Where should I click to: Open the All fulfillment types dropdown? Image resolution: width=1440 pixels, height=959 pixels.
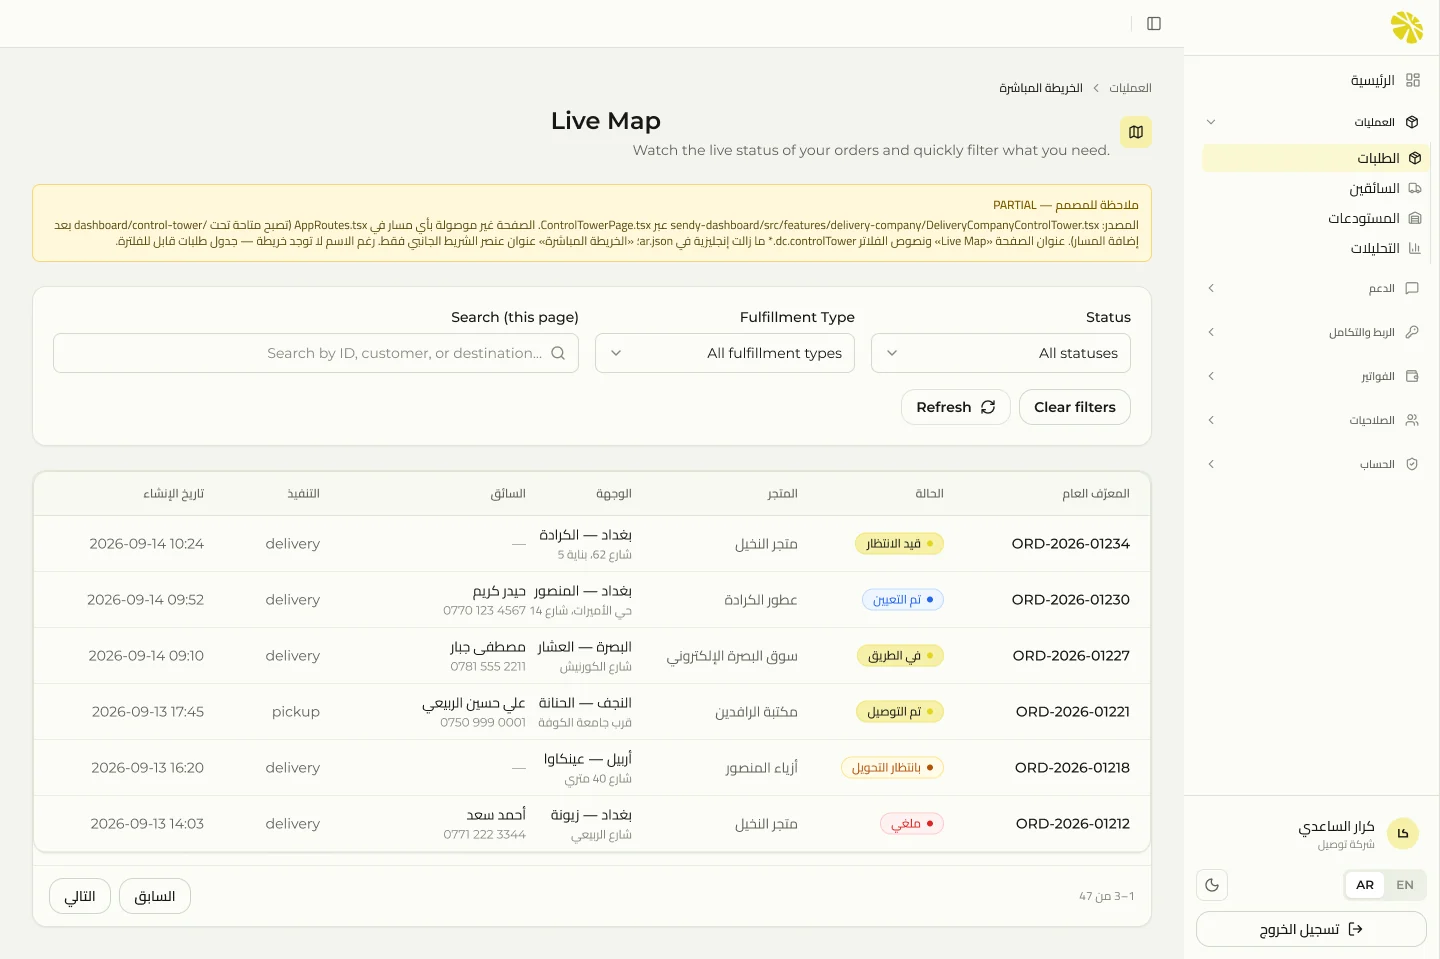pyautogui.click(x=725, y=353)
